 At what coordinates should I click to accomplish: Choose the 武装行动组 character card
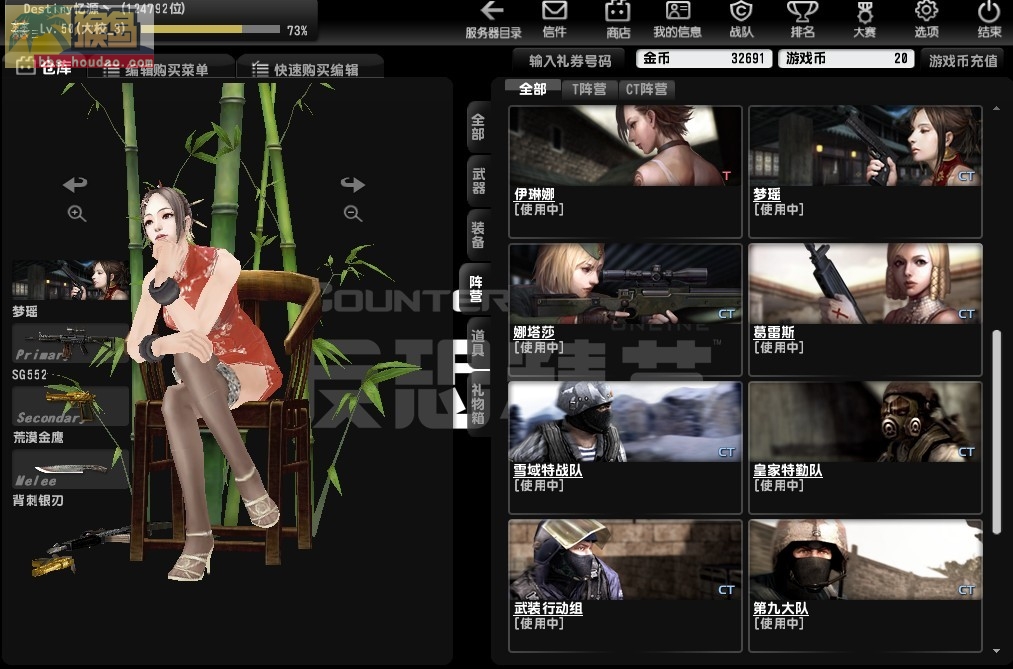tap(625, 586)
